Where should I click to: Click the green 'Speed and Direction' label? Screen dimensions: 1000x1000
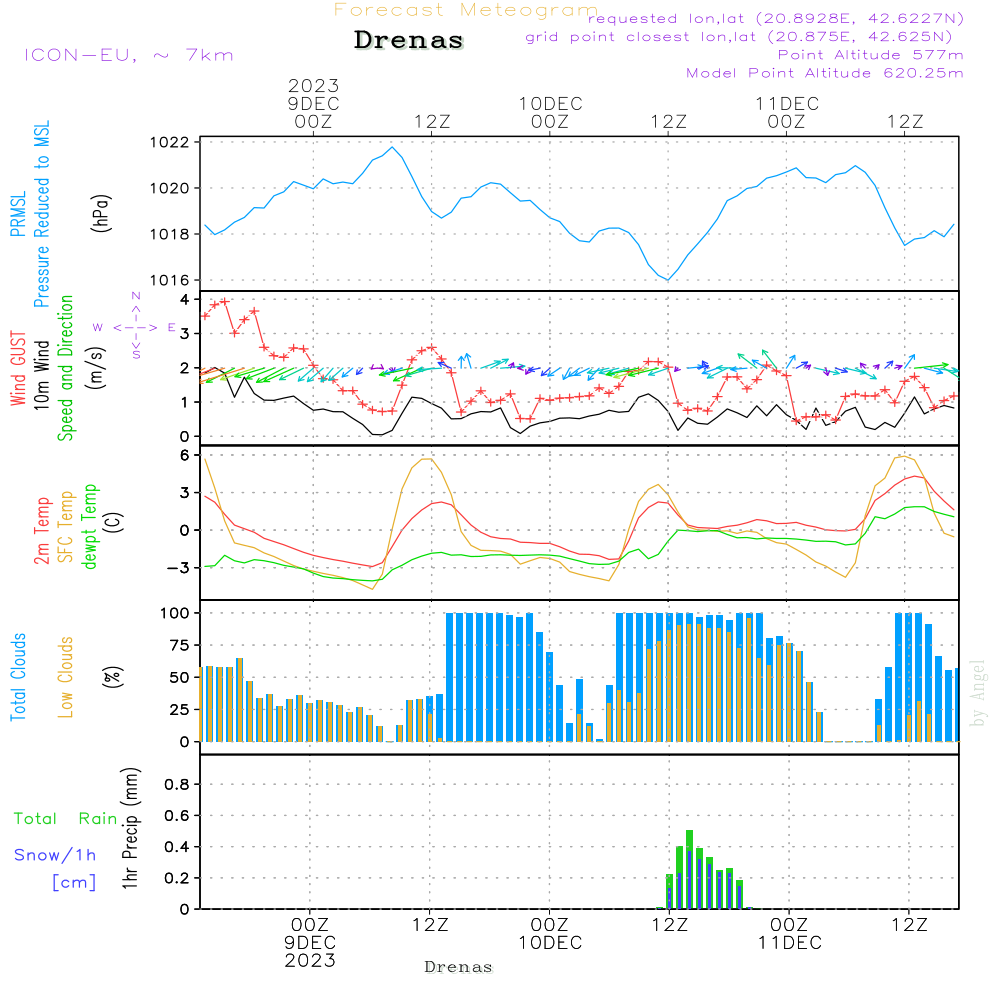66,368
